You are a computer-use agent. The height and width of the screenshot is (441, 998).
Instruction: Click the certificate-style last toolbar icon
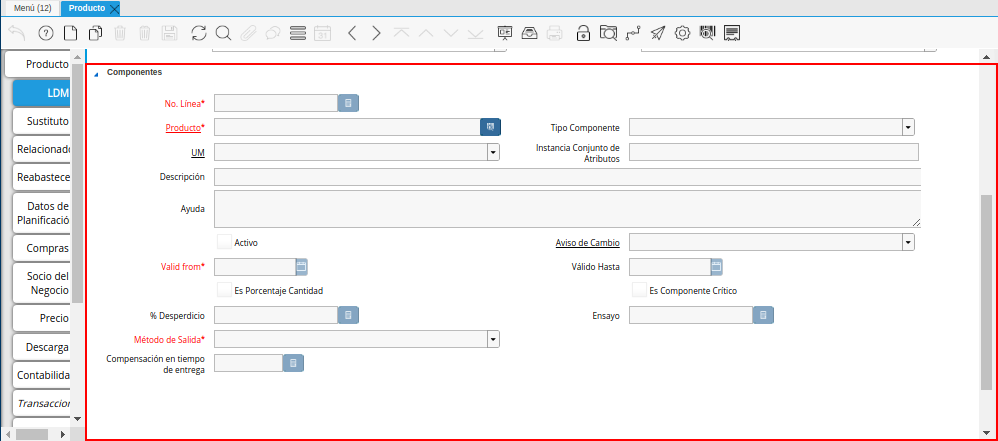pos(732,33)
